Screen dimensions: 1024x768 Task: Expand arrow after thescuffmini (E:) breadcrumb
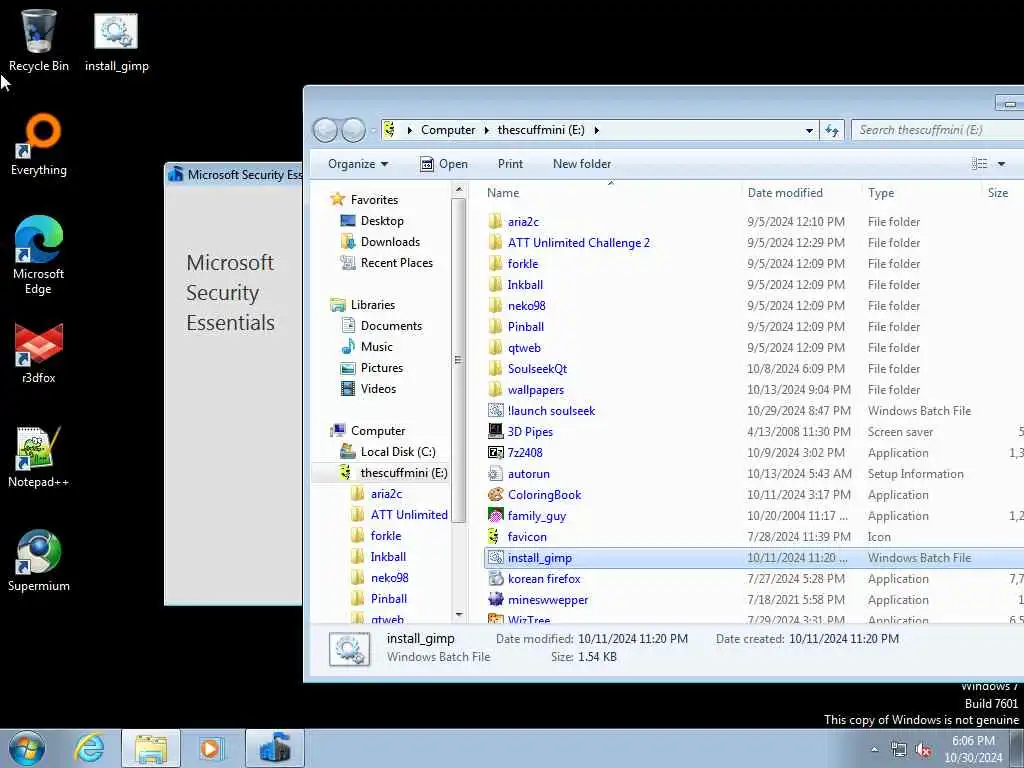tap(596, 130)
